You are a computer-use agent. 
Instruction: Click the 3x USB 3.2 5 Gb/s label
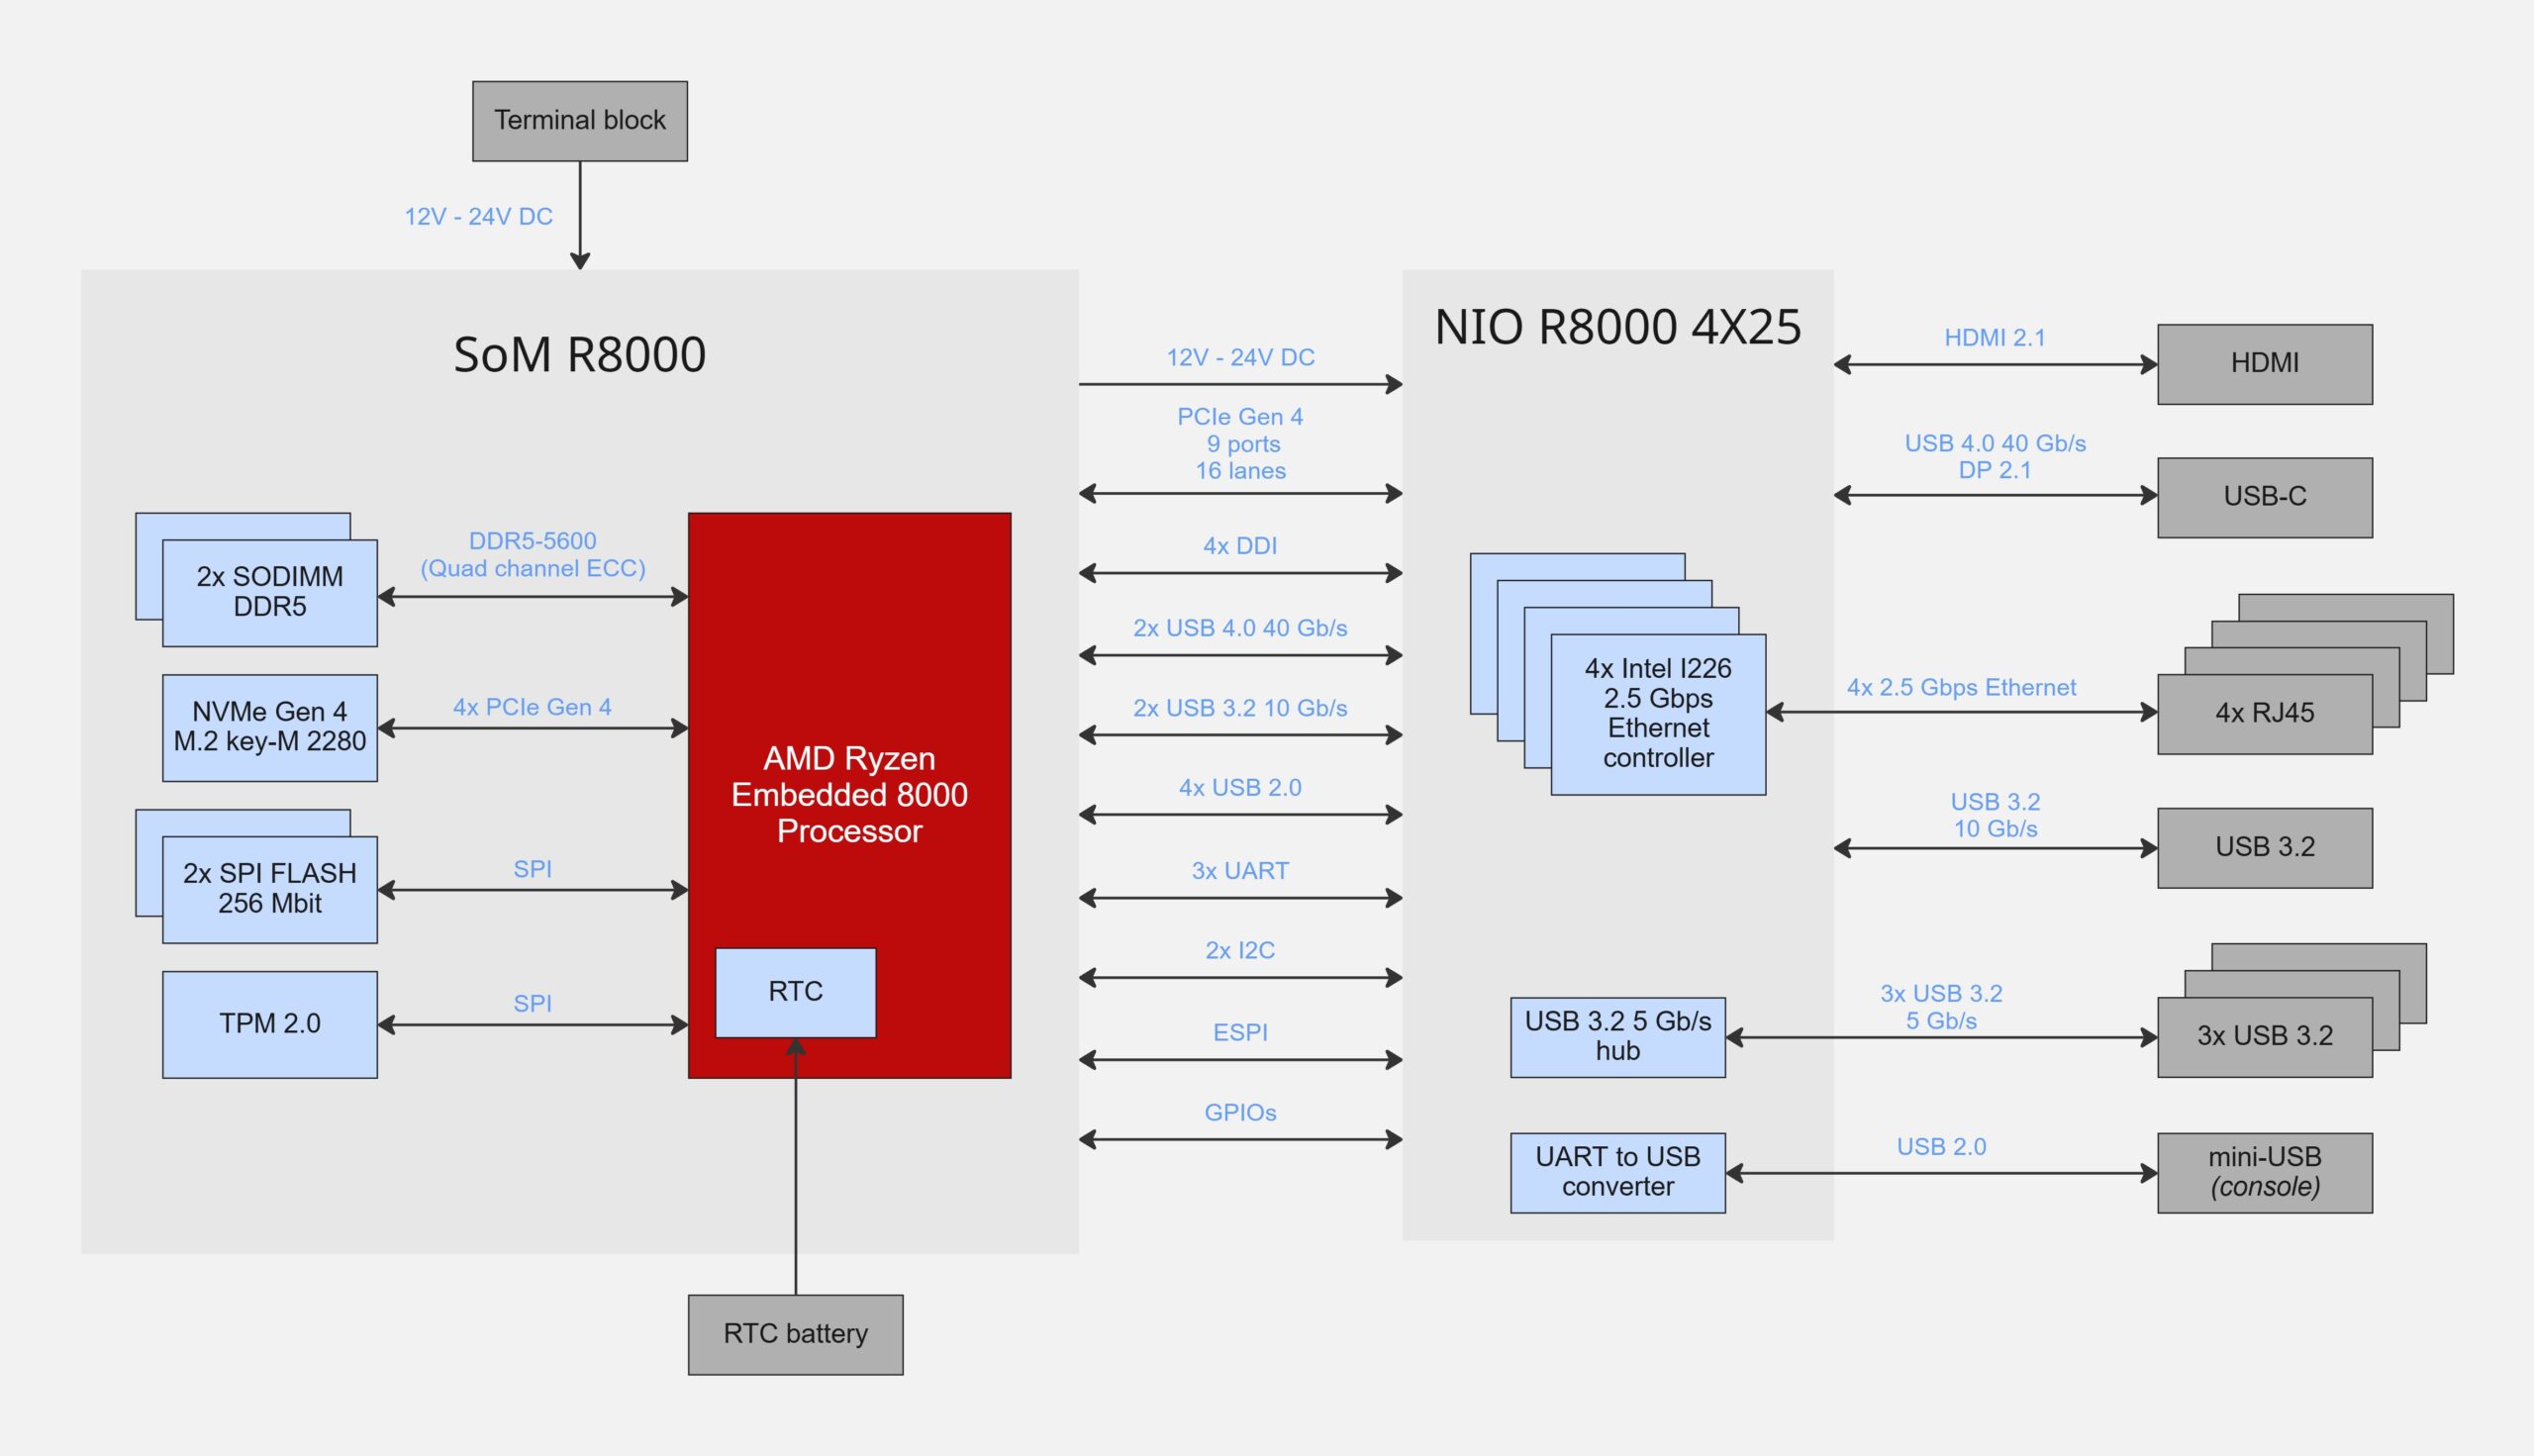(1941, 1007)
